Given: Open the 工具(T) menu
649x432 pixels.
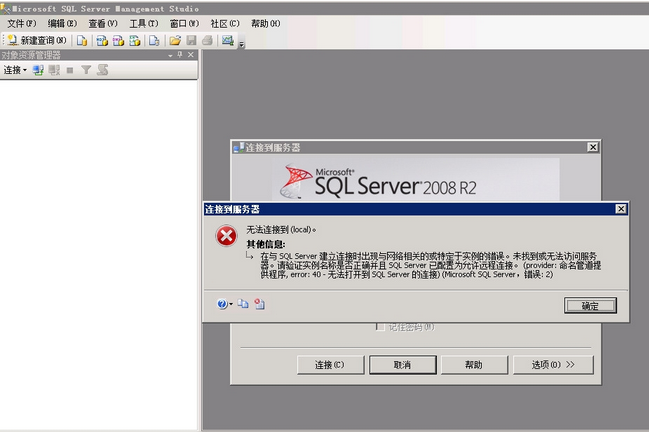Looking at the screenshot, I should [144, 24].
